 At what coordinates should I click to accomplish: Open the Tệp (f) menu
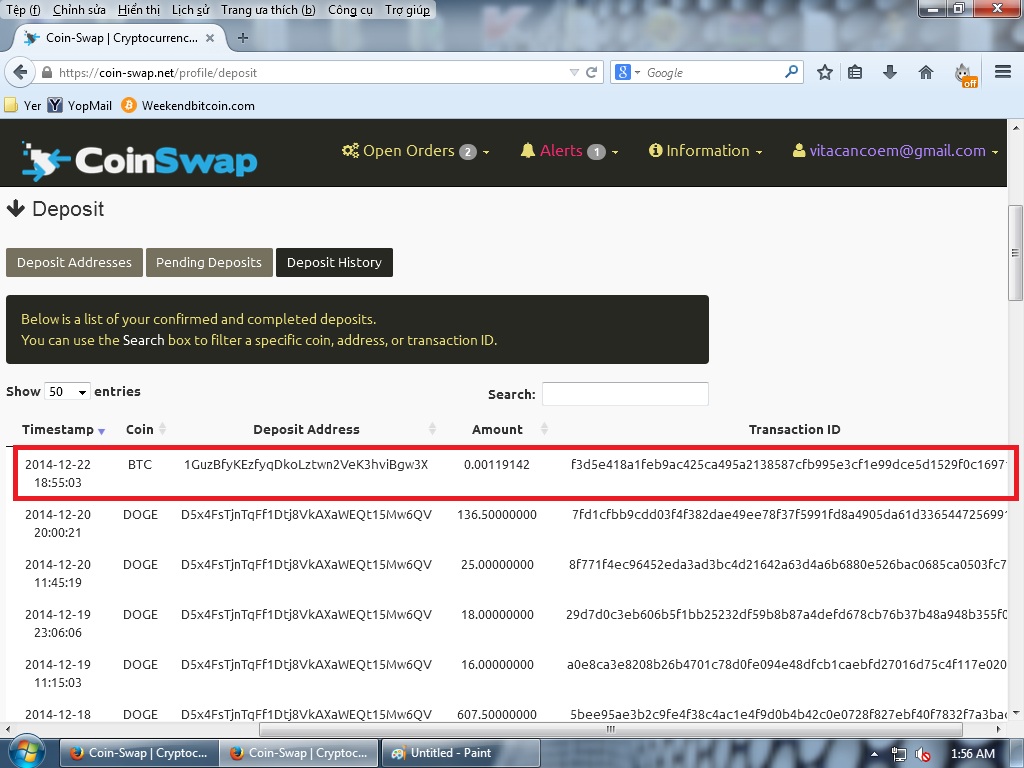tap(23, 10)
